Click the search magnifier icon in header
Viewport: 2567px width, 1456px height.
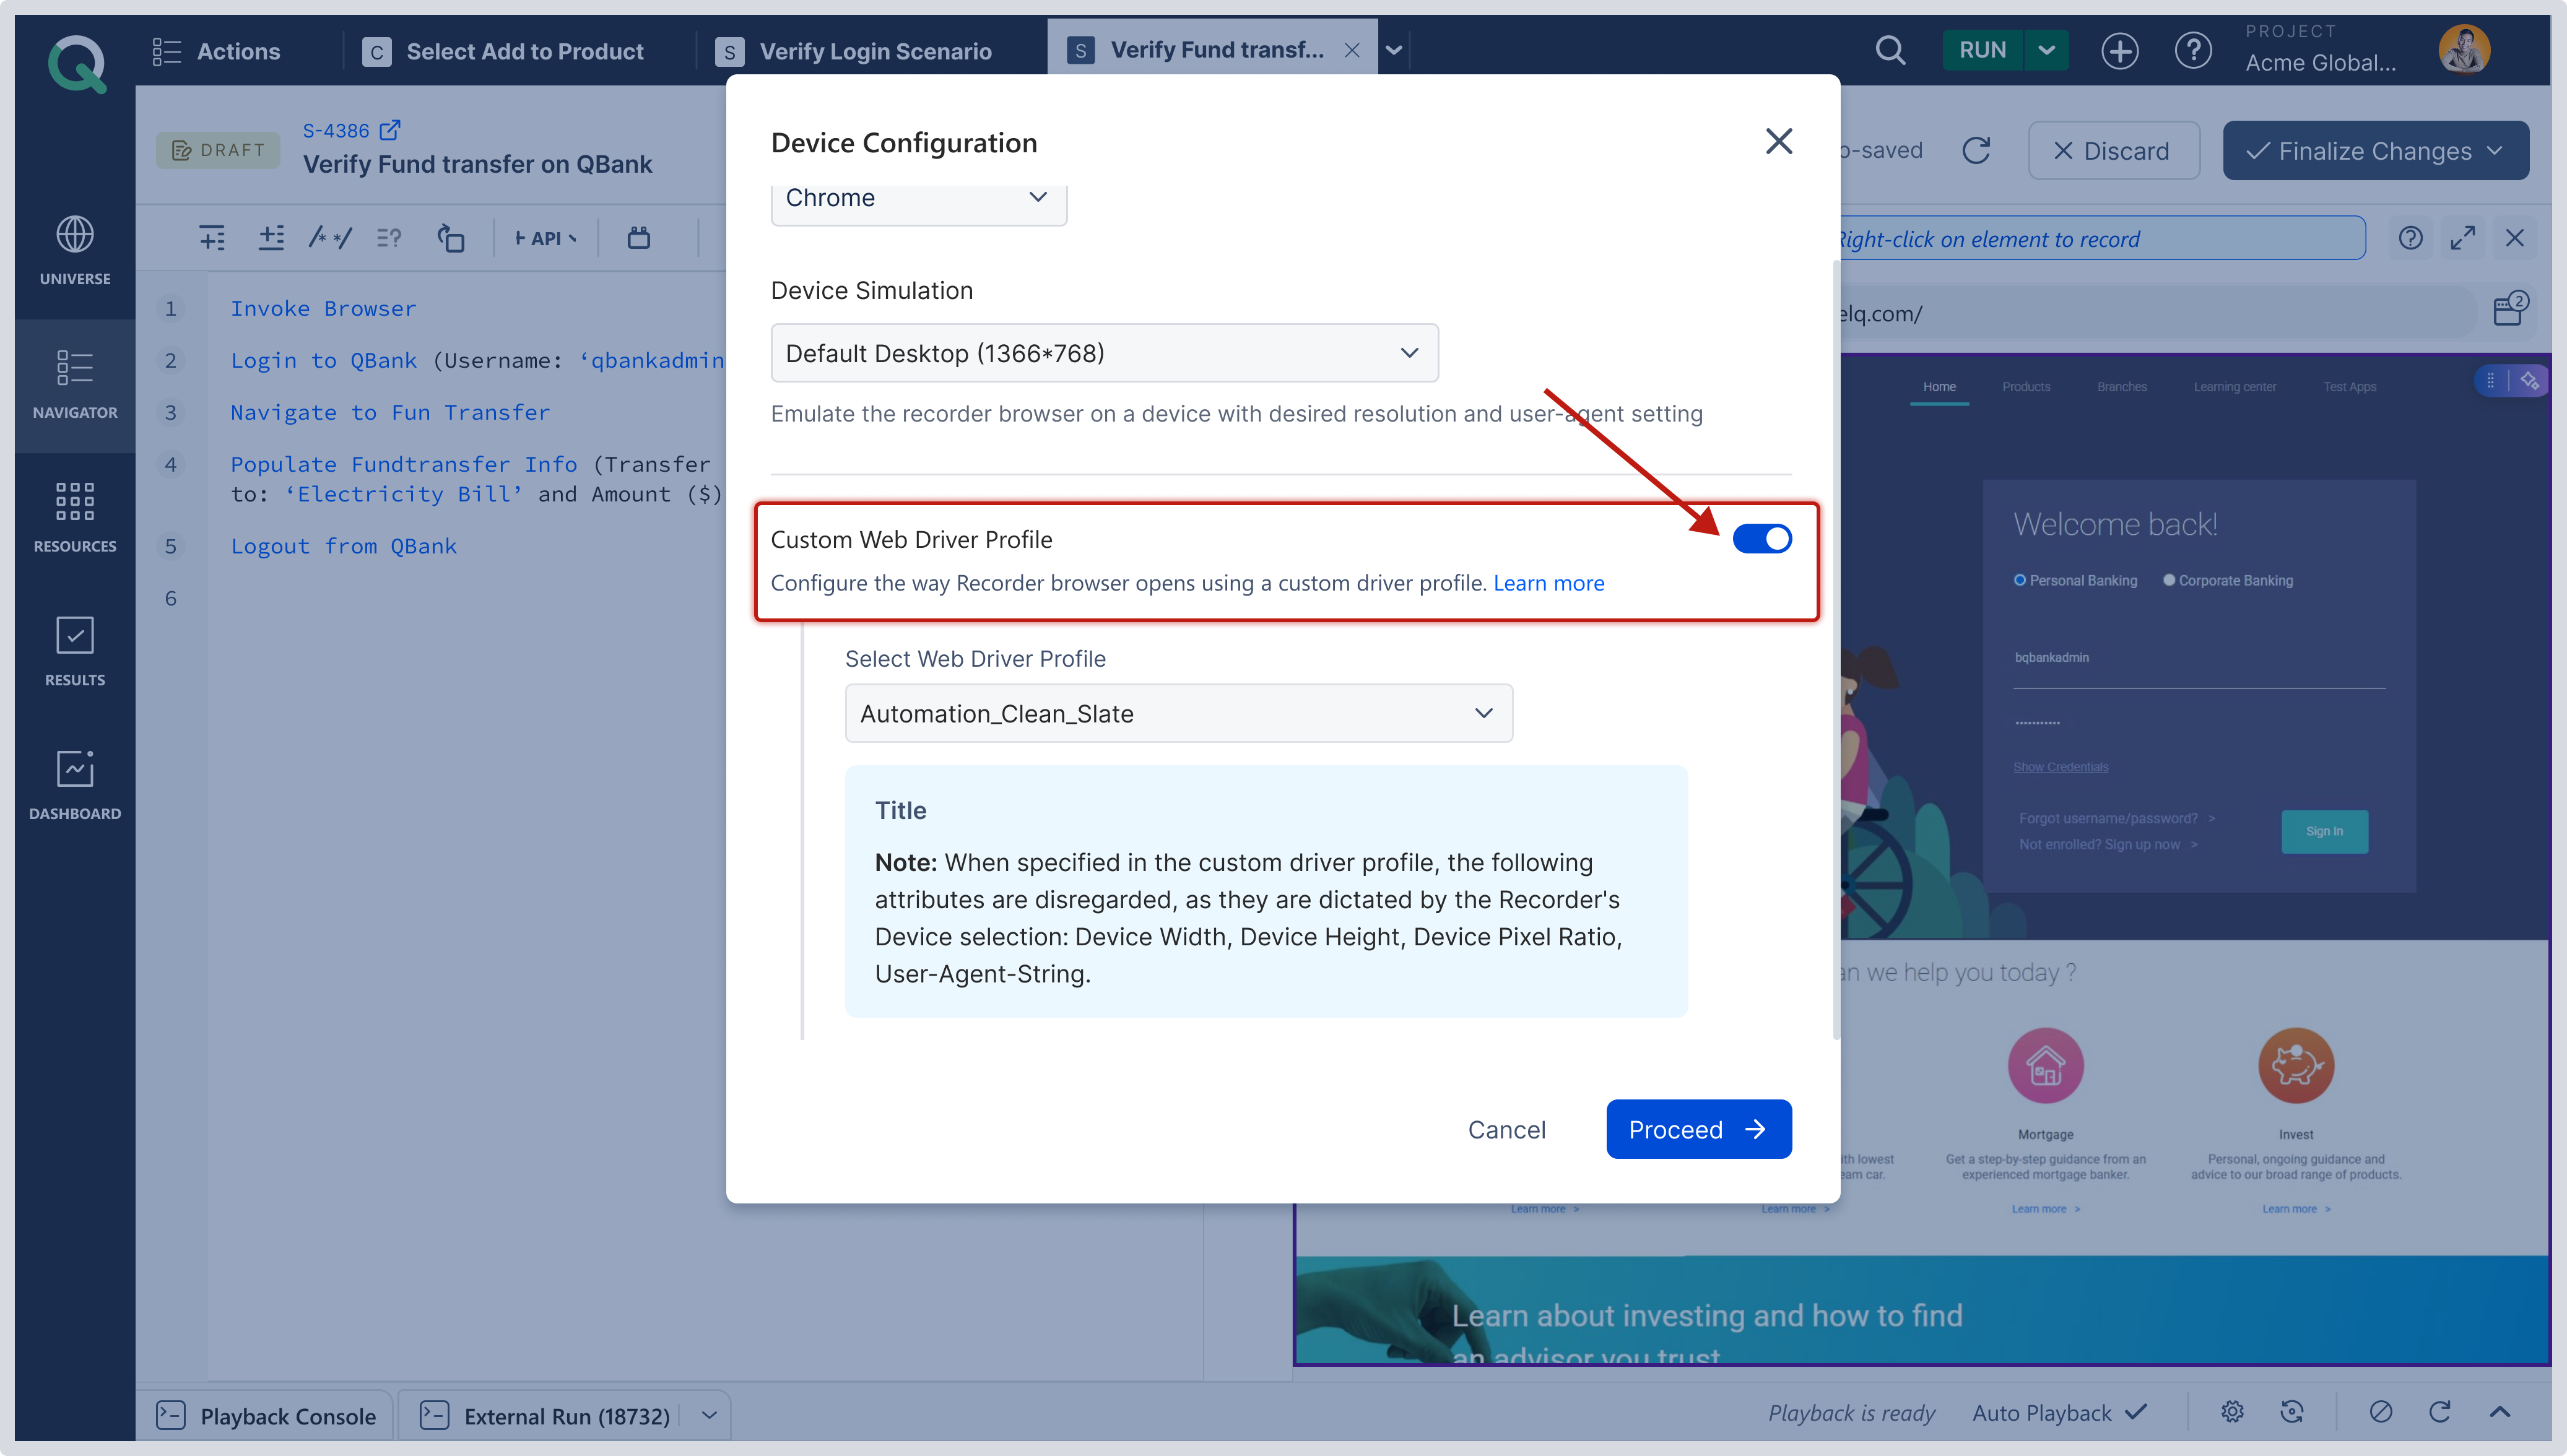point(1890,50)
